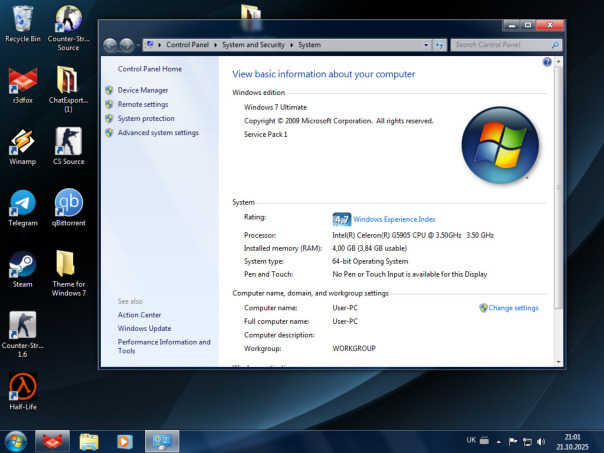
Task: Click the Windows Start orb
Action: point(16,440)
